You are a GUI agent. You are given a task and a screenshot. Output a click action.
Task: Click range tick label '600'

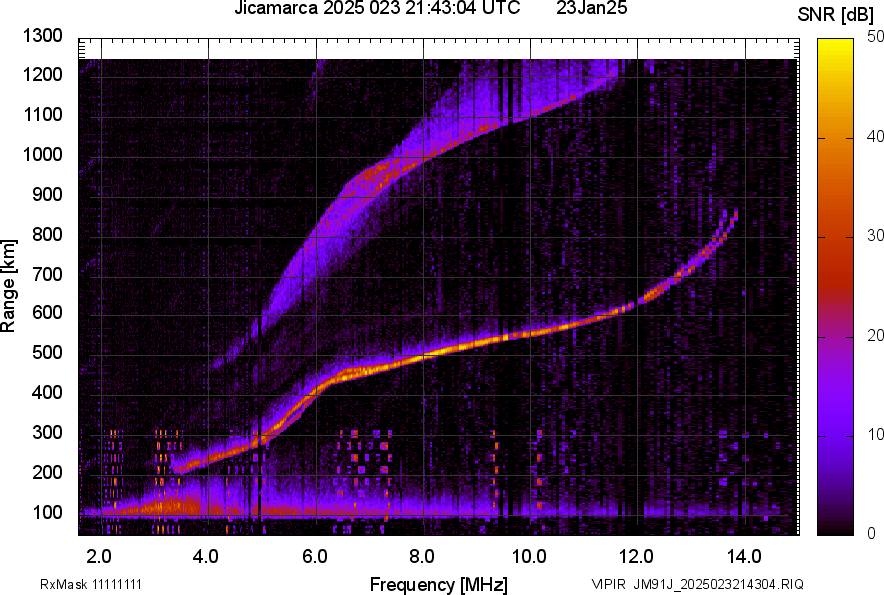[47, 313]
